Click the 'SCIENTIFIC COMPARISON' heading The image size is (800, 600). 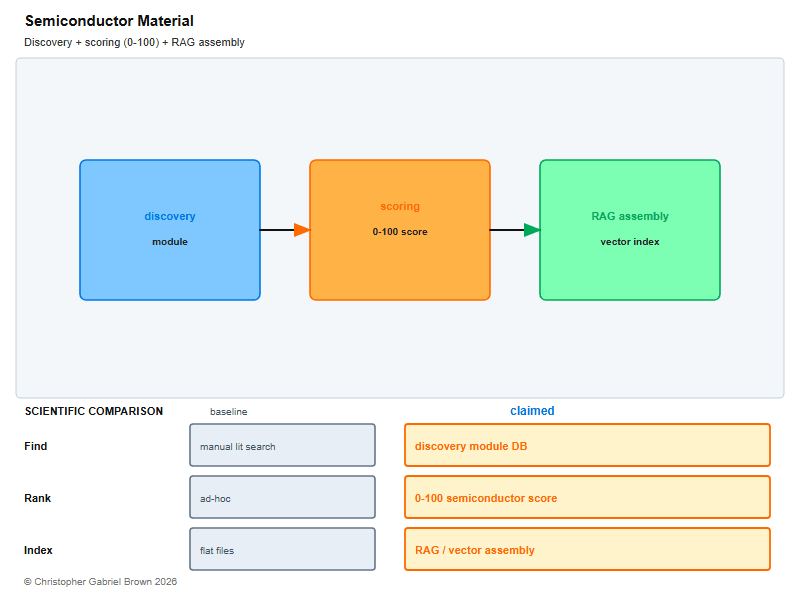94,411
